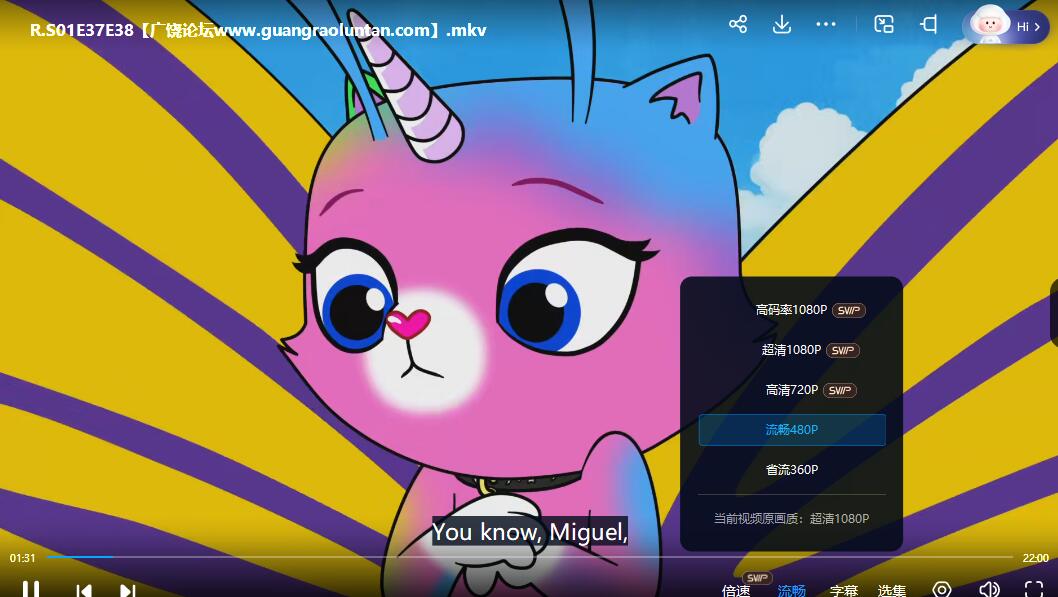Pause the video playback
1058x597 pixels.
30,590
